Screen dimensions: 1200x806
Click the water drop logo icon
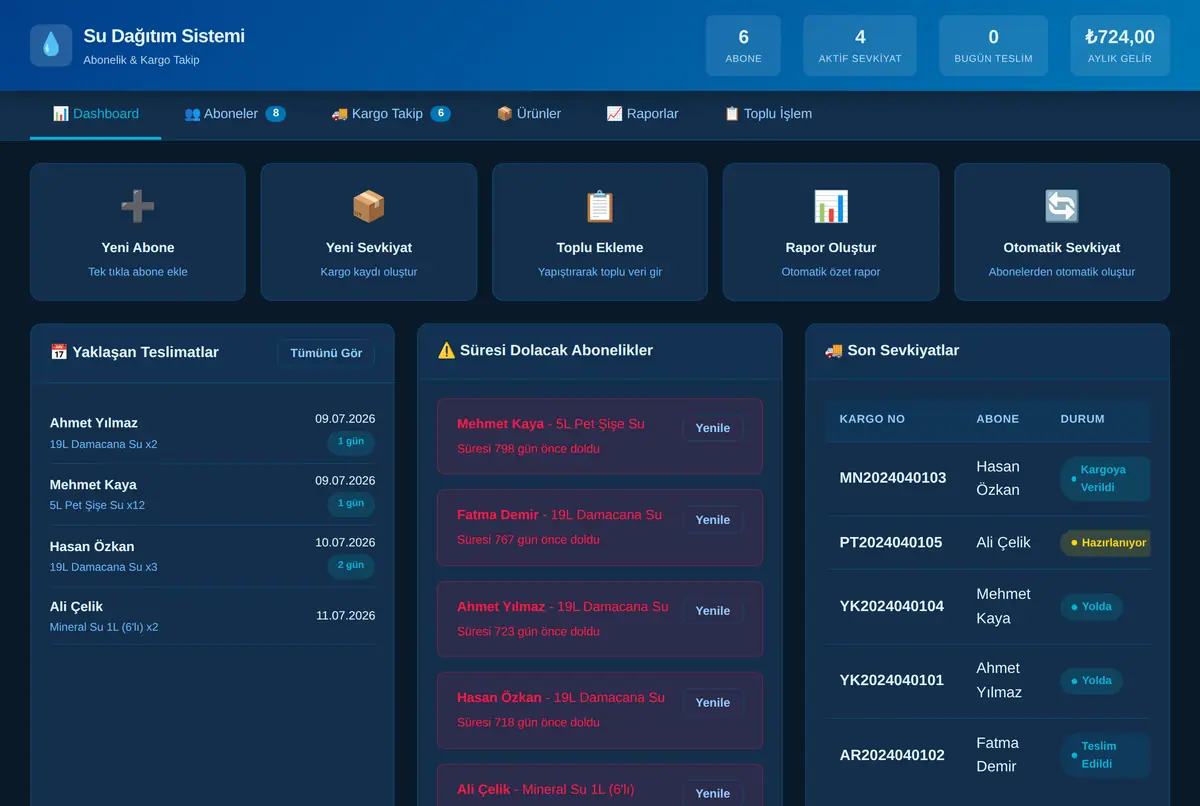51,46
